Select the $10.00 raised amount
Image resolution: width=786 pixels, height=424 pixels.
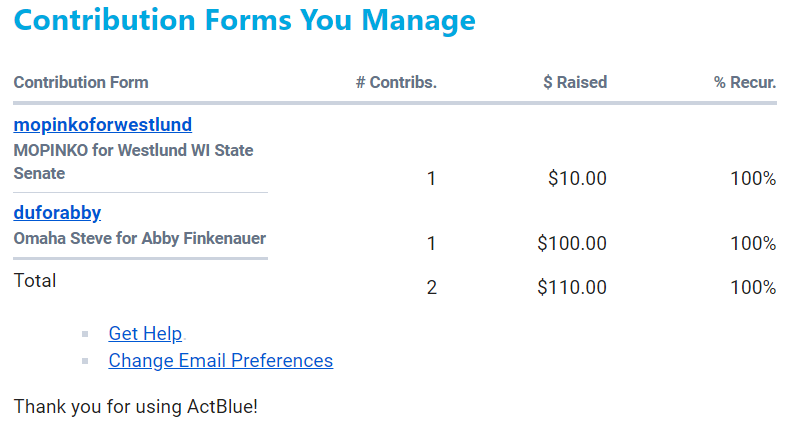(577, 179)
